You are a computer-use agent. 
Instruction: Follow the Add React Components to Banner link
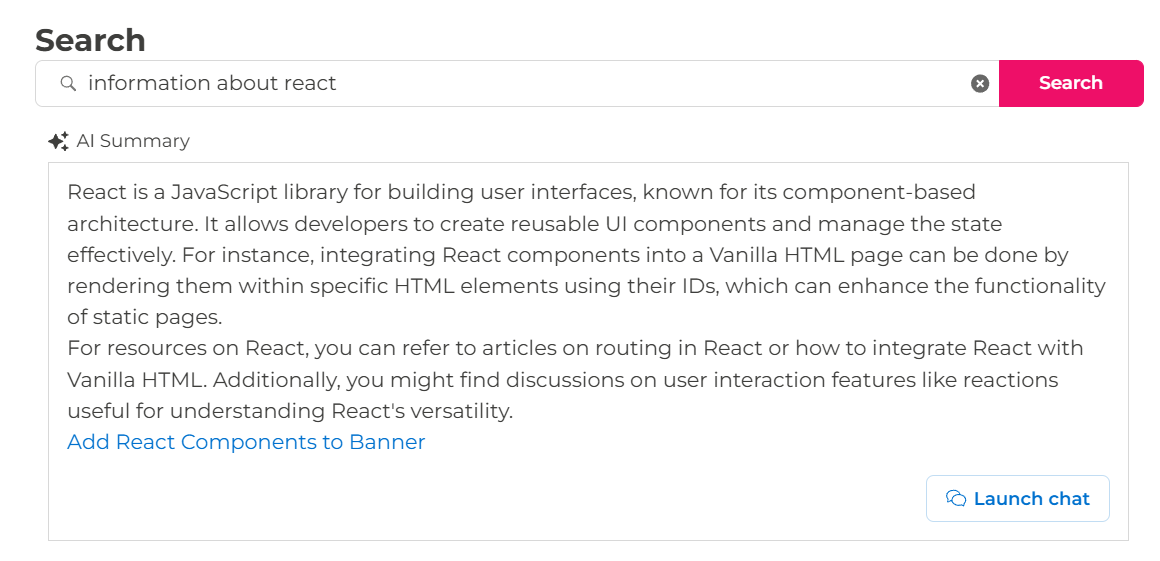246,442
